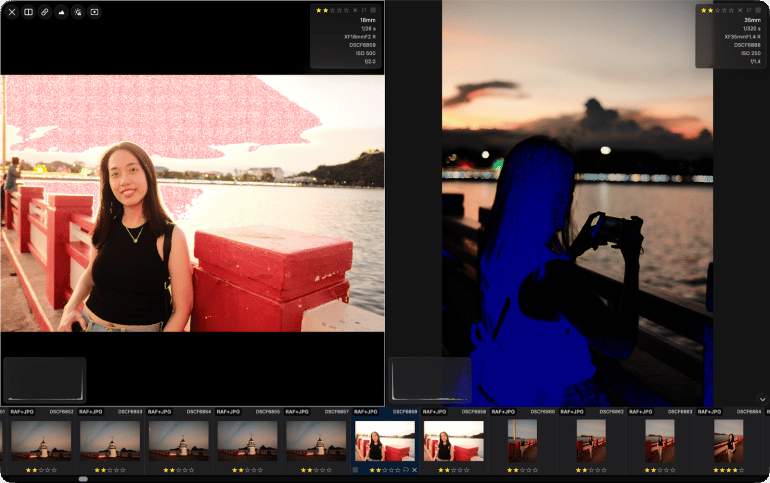Flag the left 18mm photo
This screenshot has height=483, width=770.
pyautogui.click(x=364, y=10)
